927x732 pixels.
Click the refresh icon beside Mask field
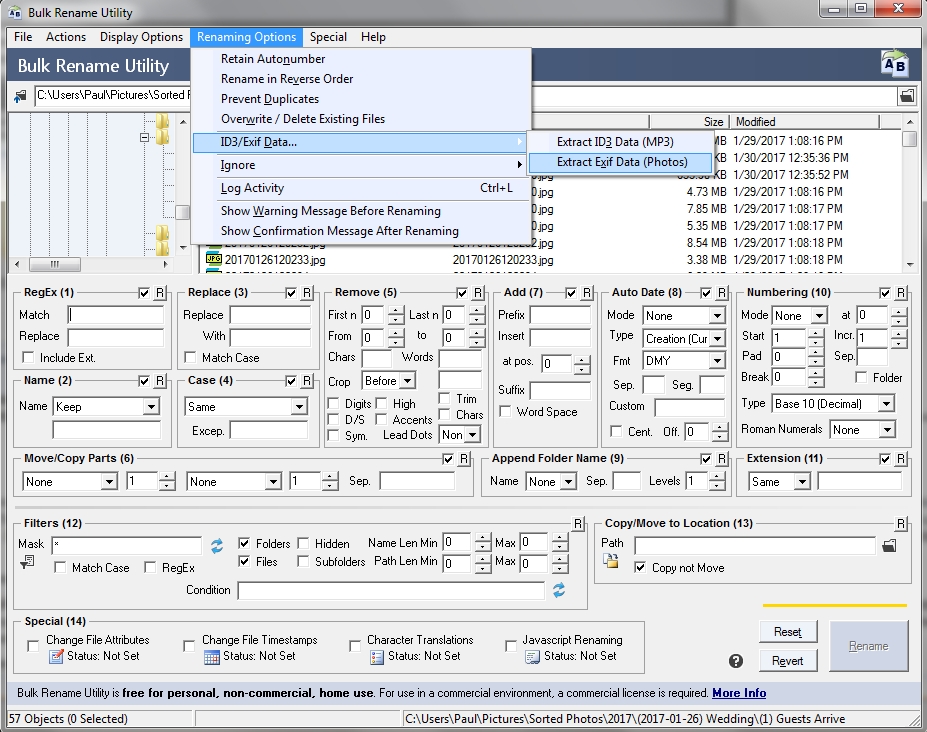pyautogui.click(x=217, y=546)
